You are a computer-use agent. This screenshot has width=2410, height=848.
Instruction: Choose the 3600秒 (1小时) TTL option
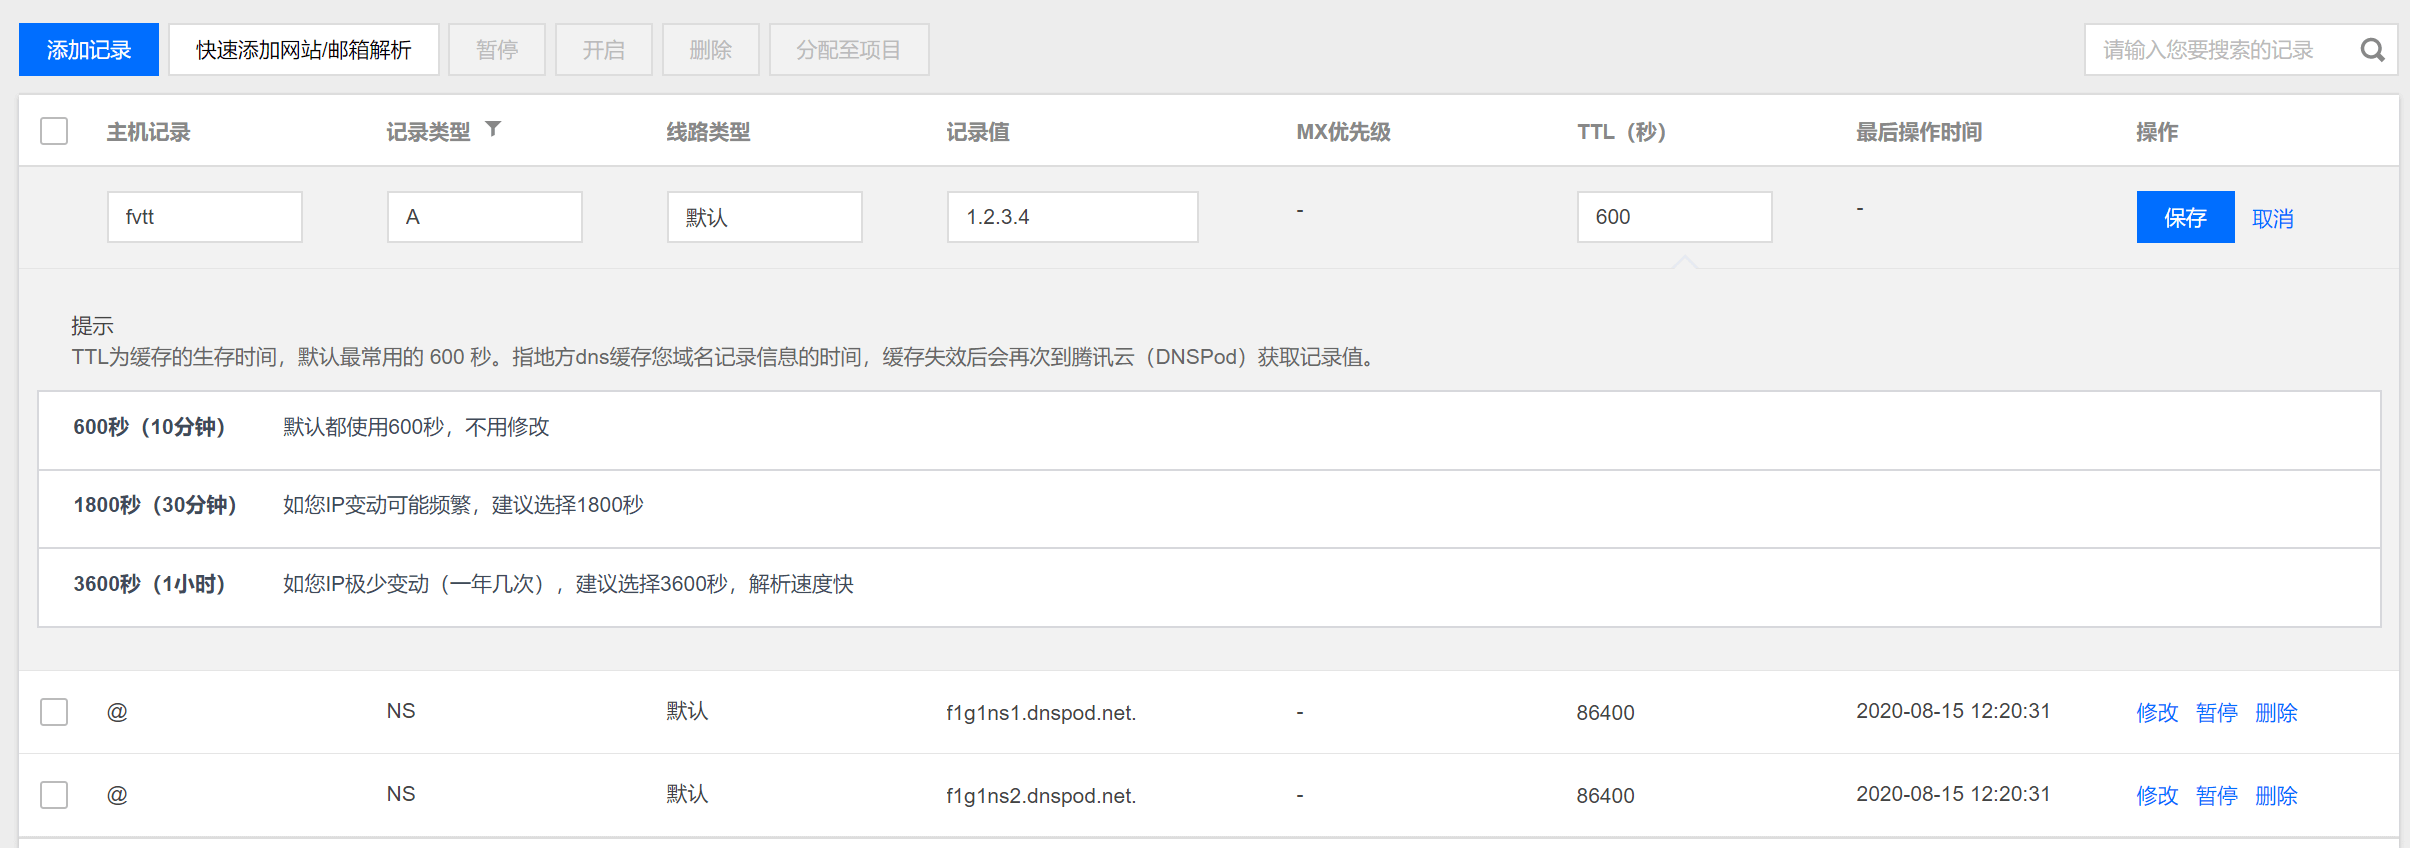click(150, 585)
